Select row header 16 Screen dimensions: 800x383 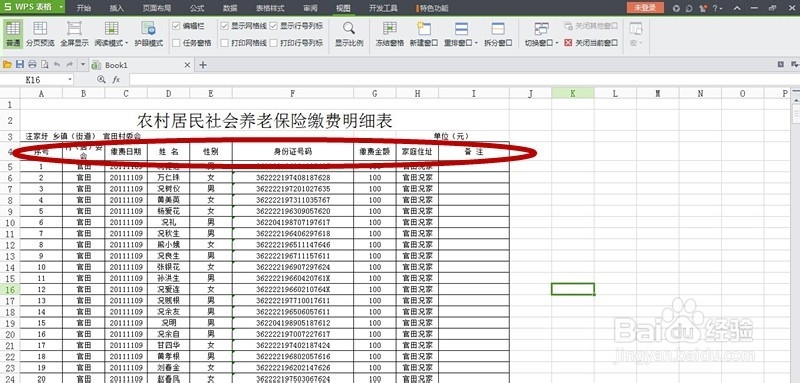click(x=10, y=289)
